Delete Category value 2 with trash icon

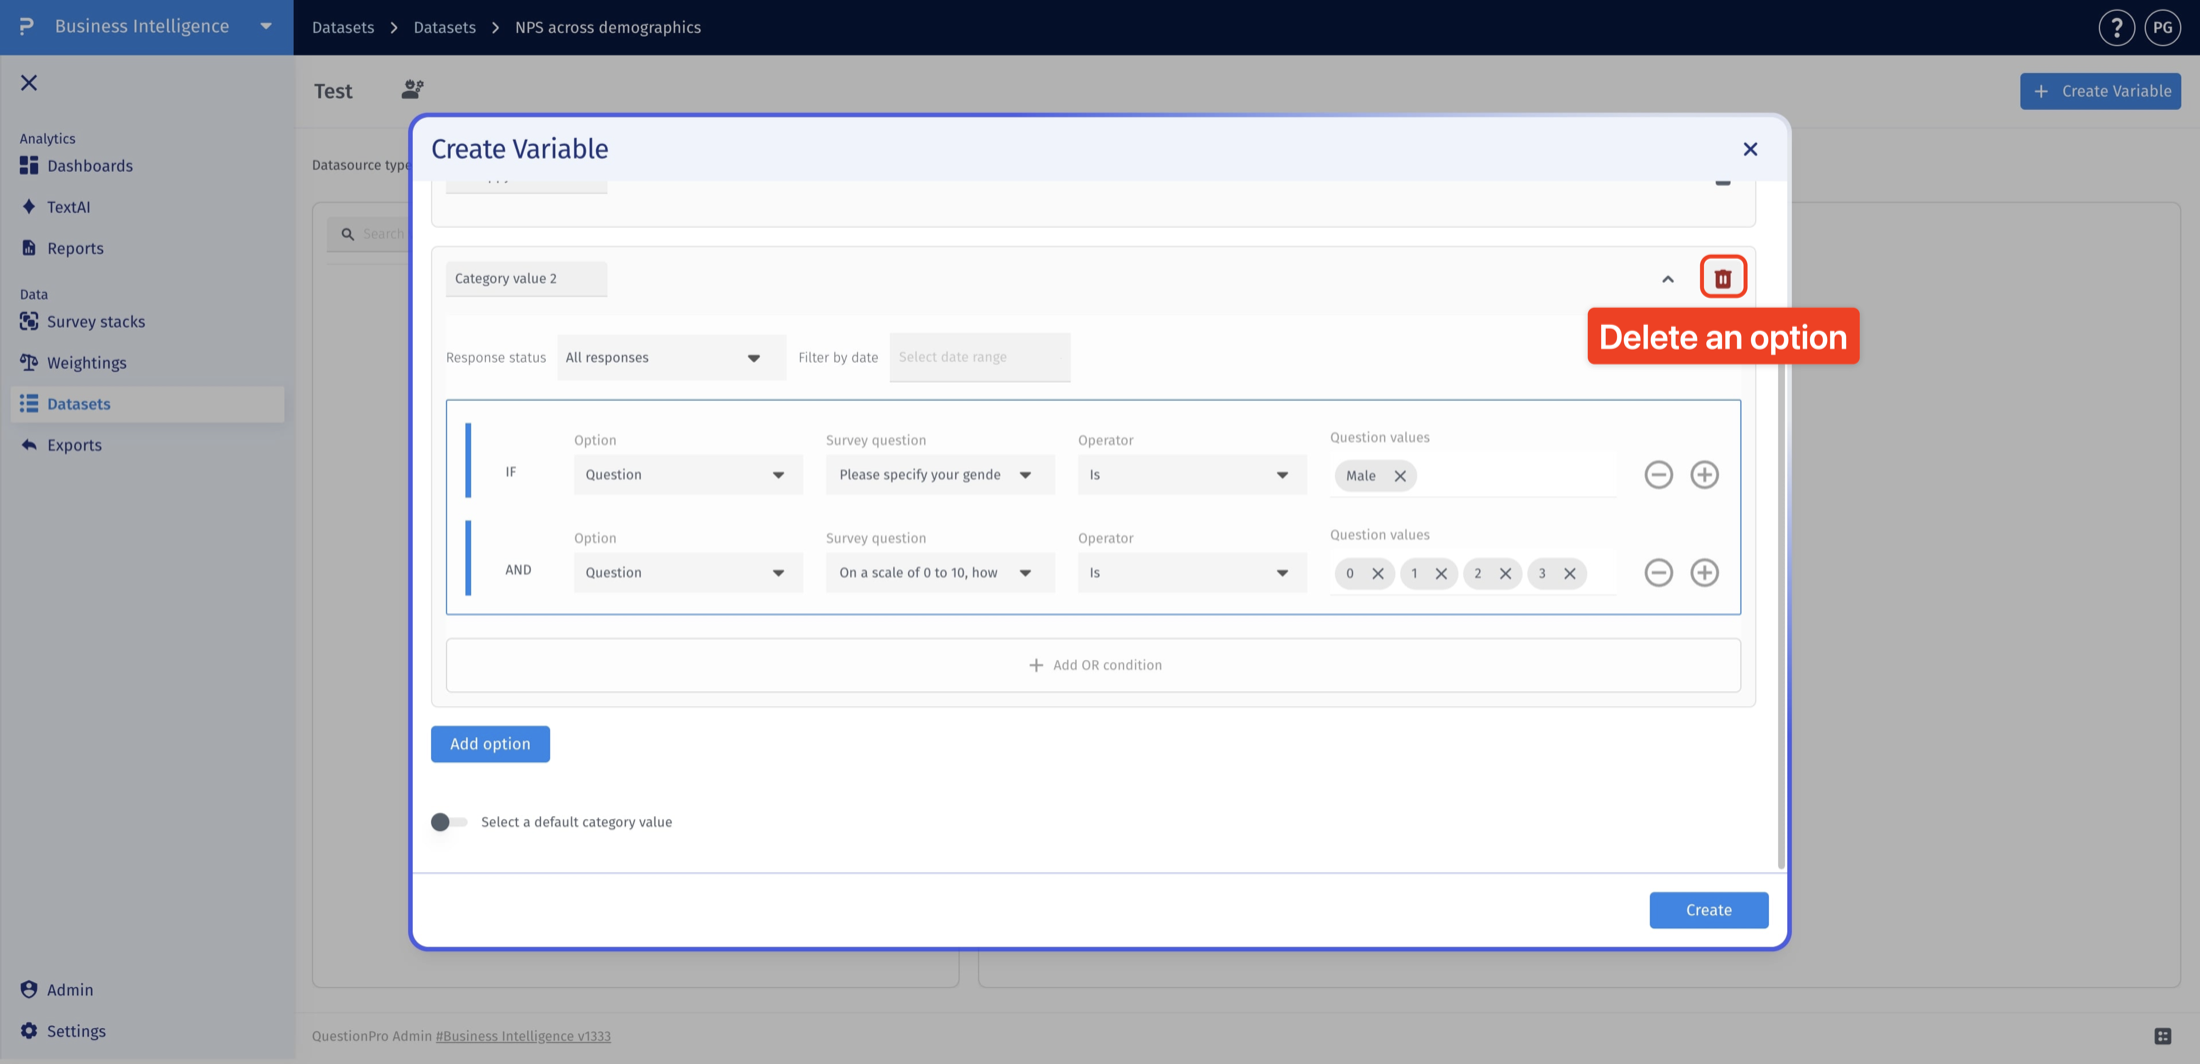tap(1723, 278)
